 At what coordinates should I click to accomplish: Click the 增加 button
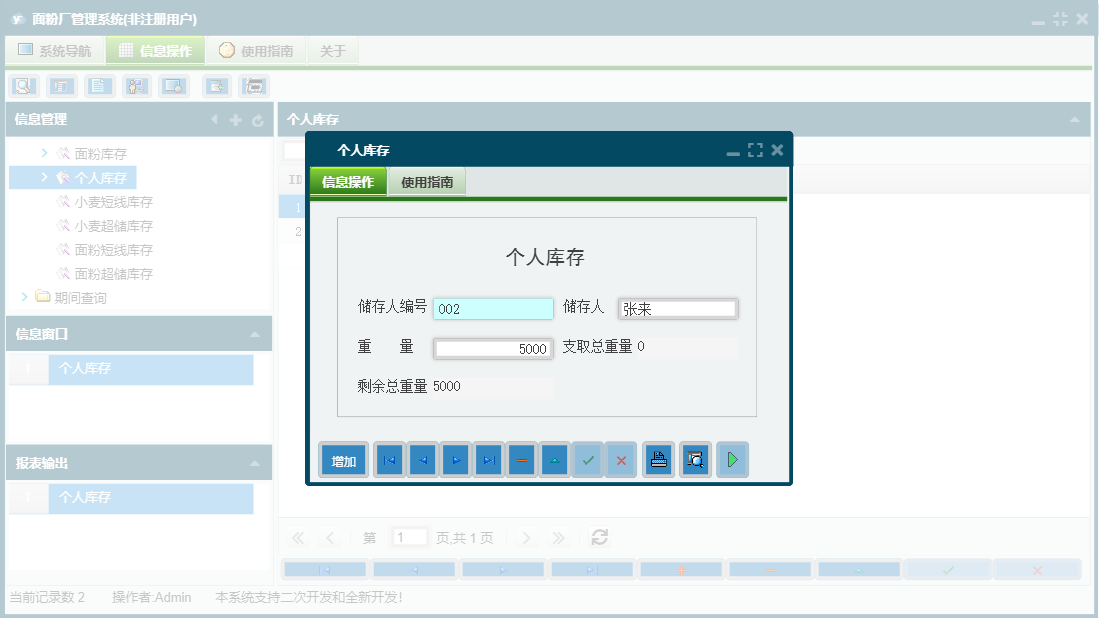coord(343,459)
